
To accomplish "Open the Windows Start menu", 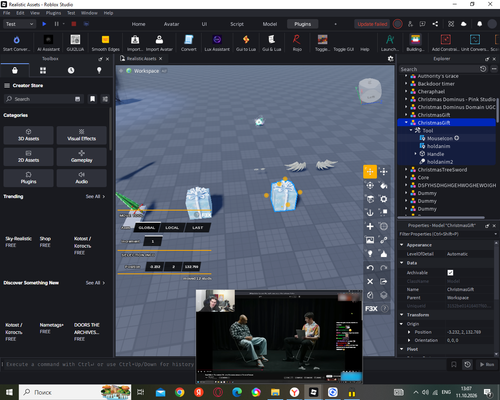I will (9, 392).
